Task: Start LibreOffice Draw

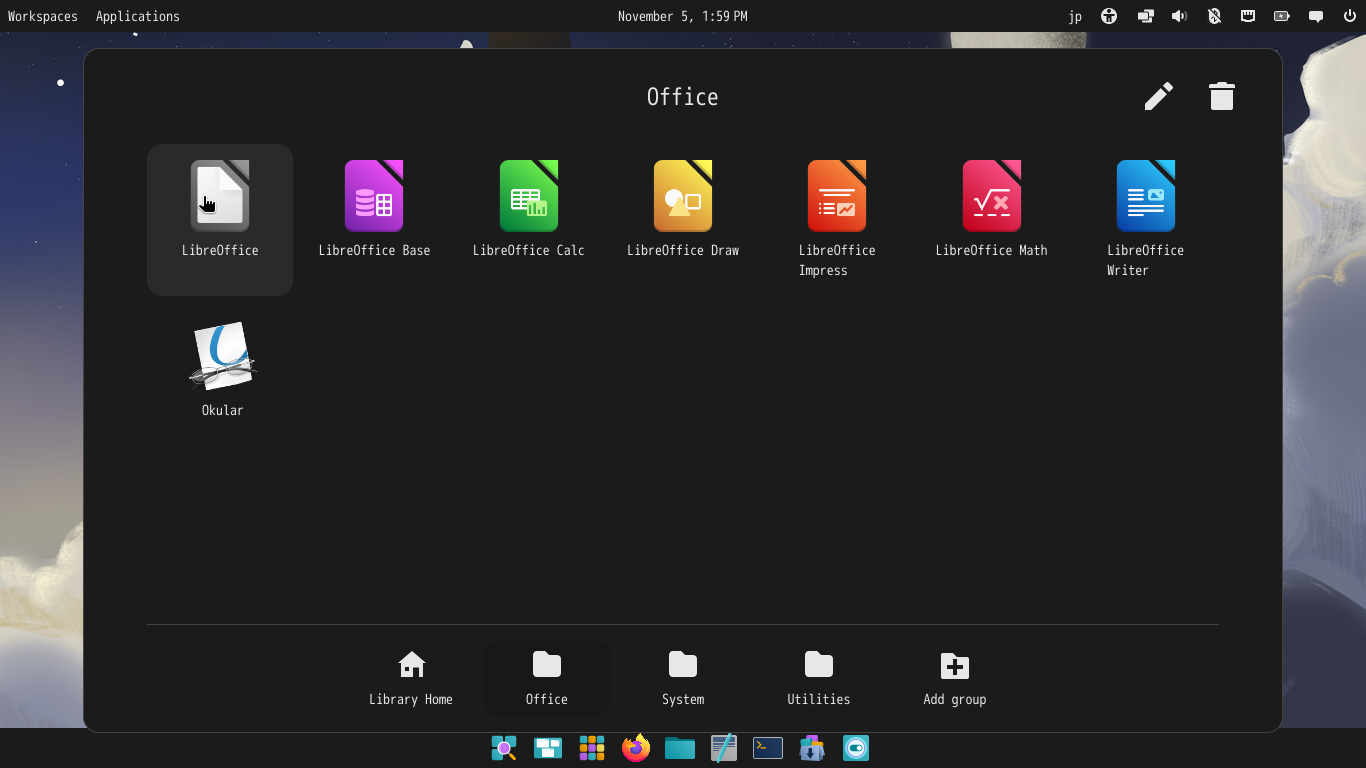Action: [683, 209]
